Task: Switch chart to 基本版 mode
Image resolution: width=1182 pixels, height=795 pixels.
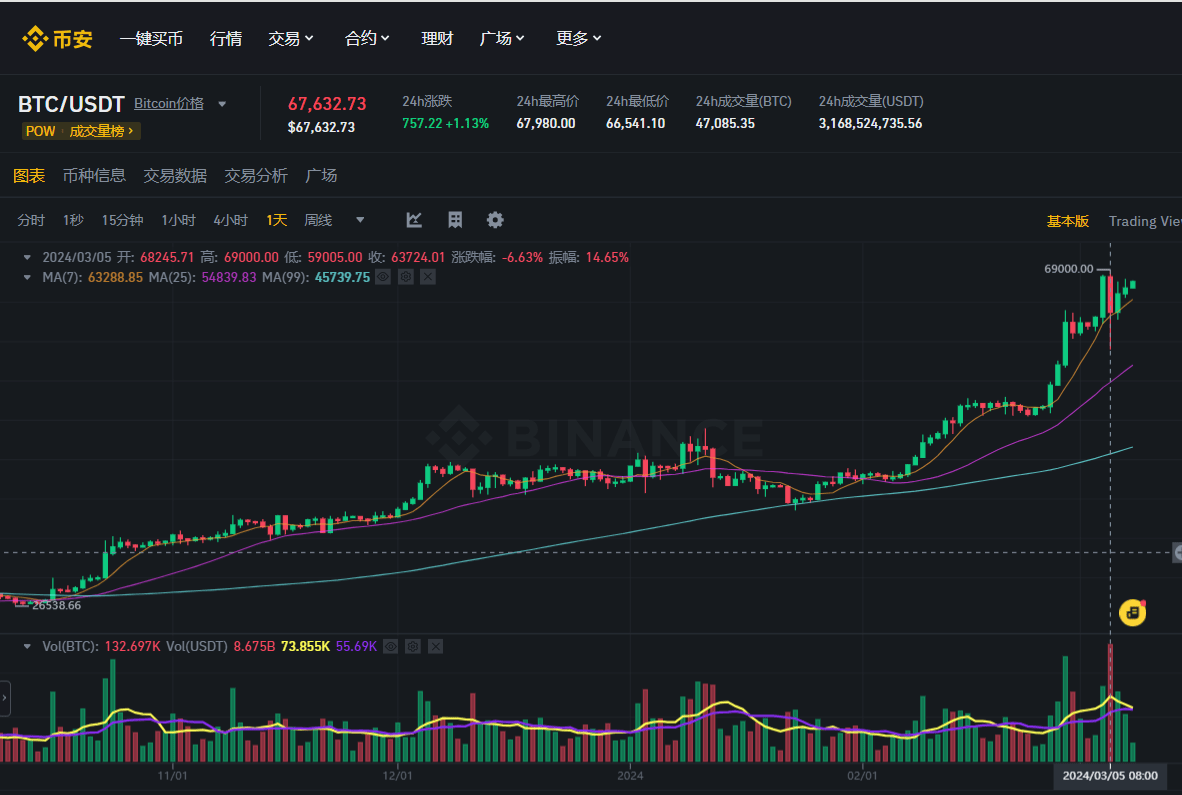Action: pyautogui.click(x=1067, y=221)
